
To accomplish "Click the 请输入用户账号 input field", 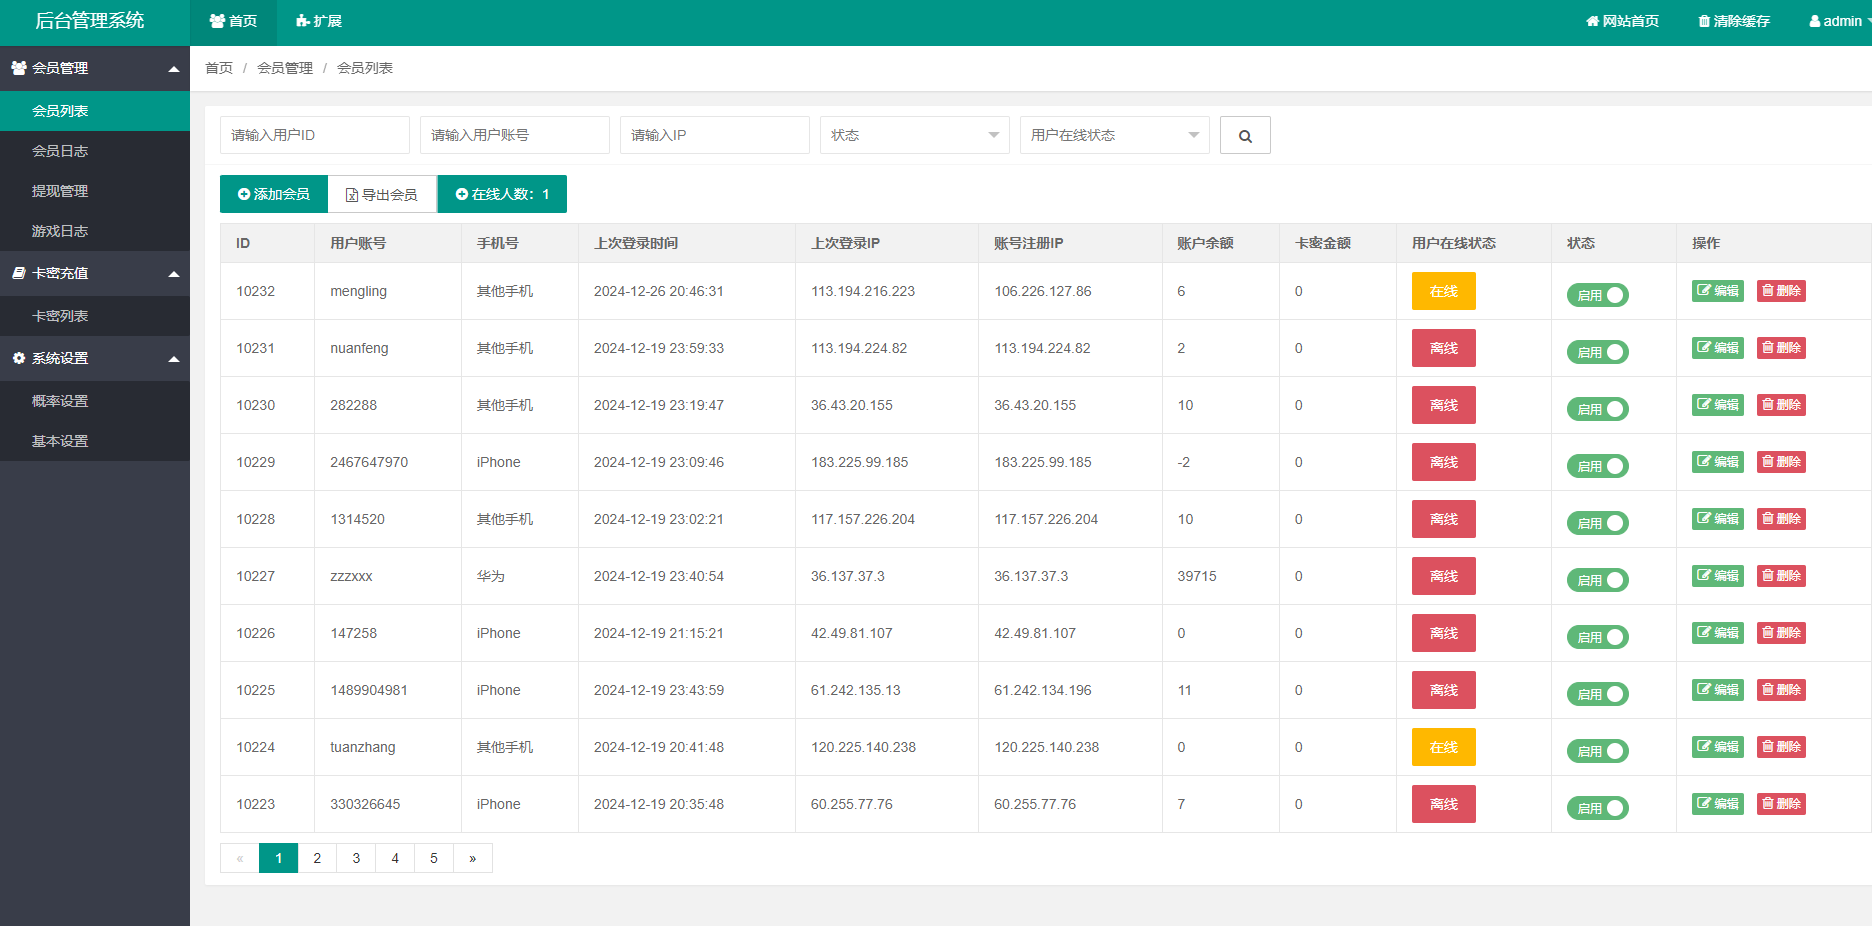I will point(514,135).
